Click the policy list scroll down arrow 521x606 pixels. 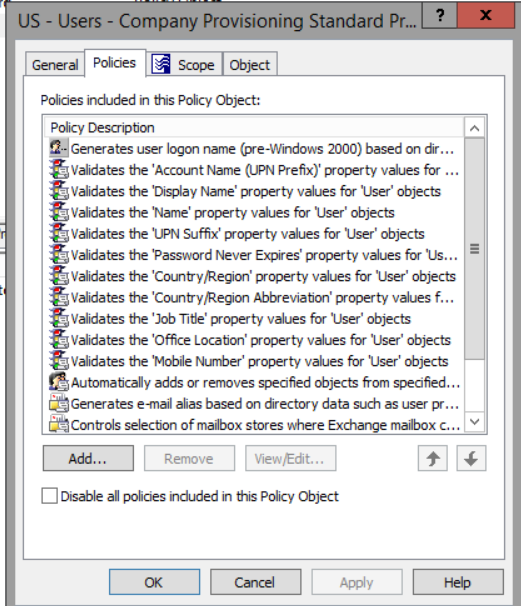[475, 422]
